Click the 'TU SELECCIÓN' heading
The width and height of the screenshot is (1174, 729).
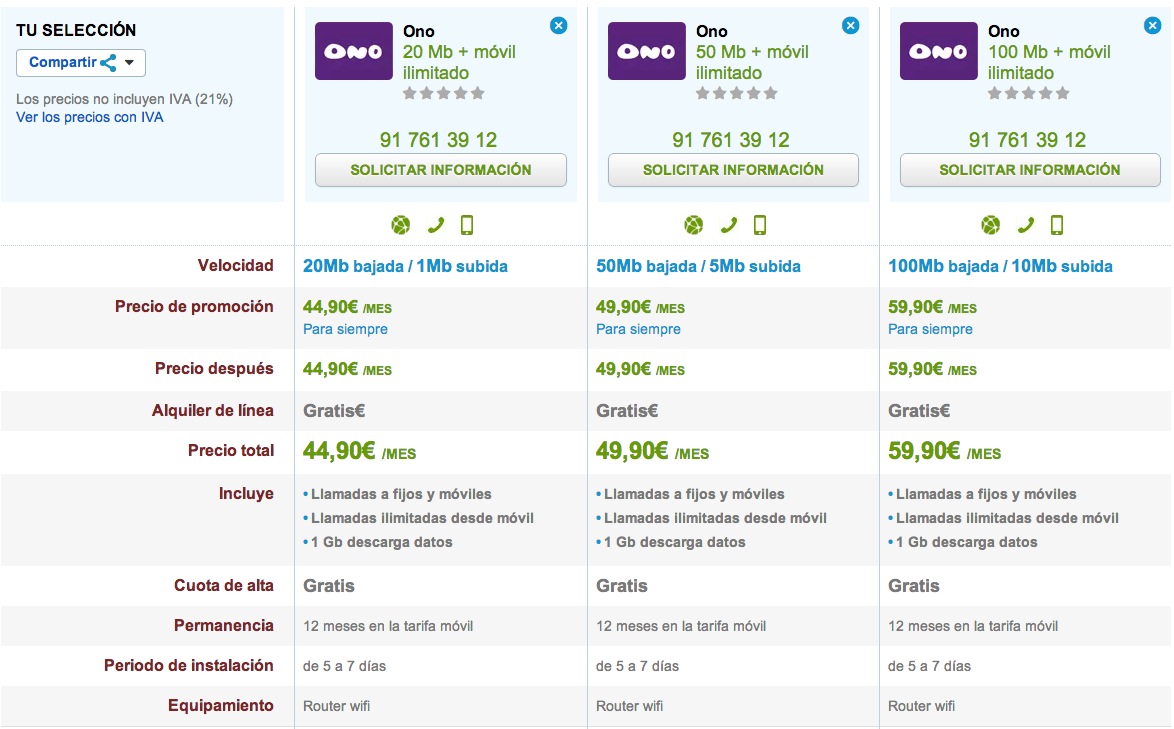tap(76, 31)
